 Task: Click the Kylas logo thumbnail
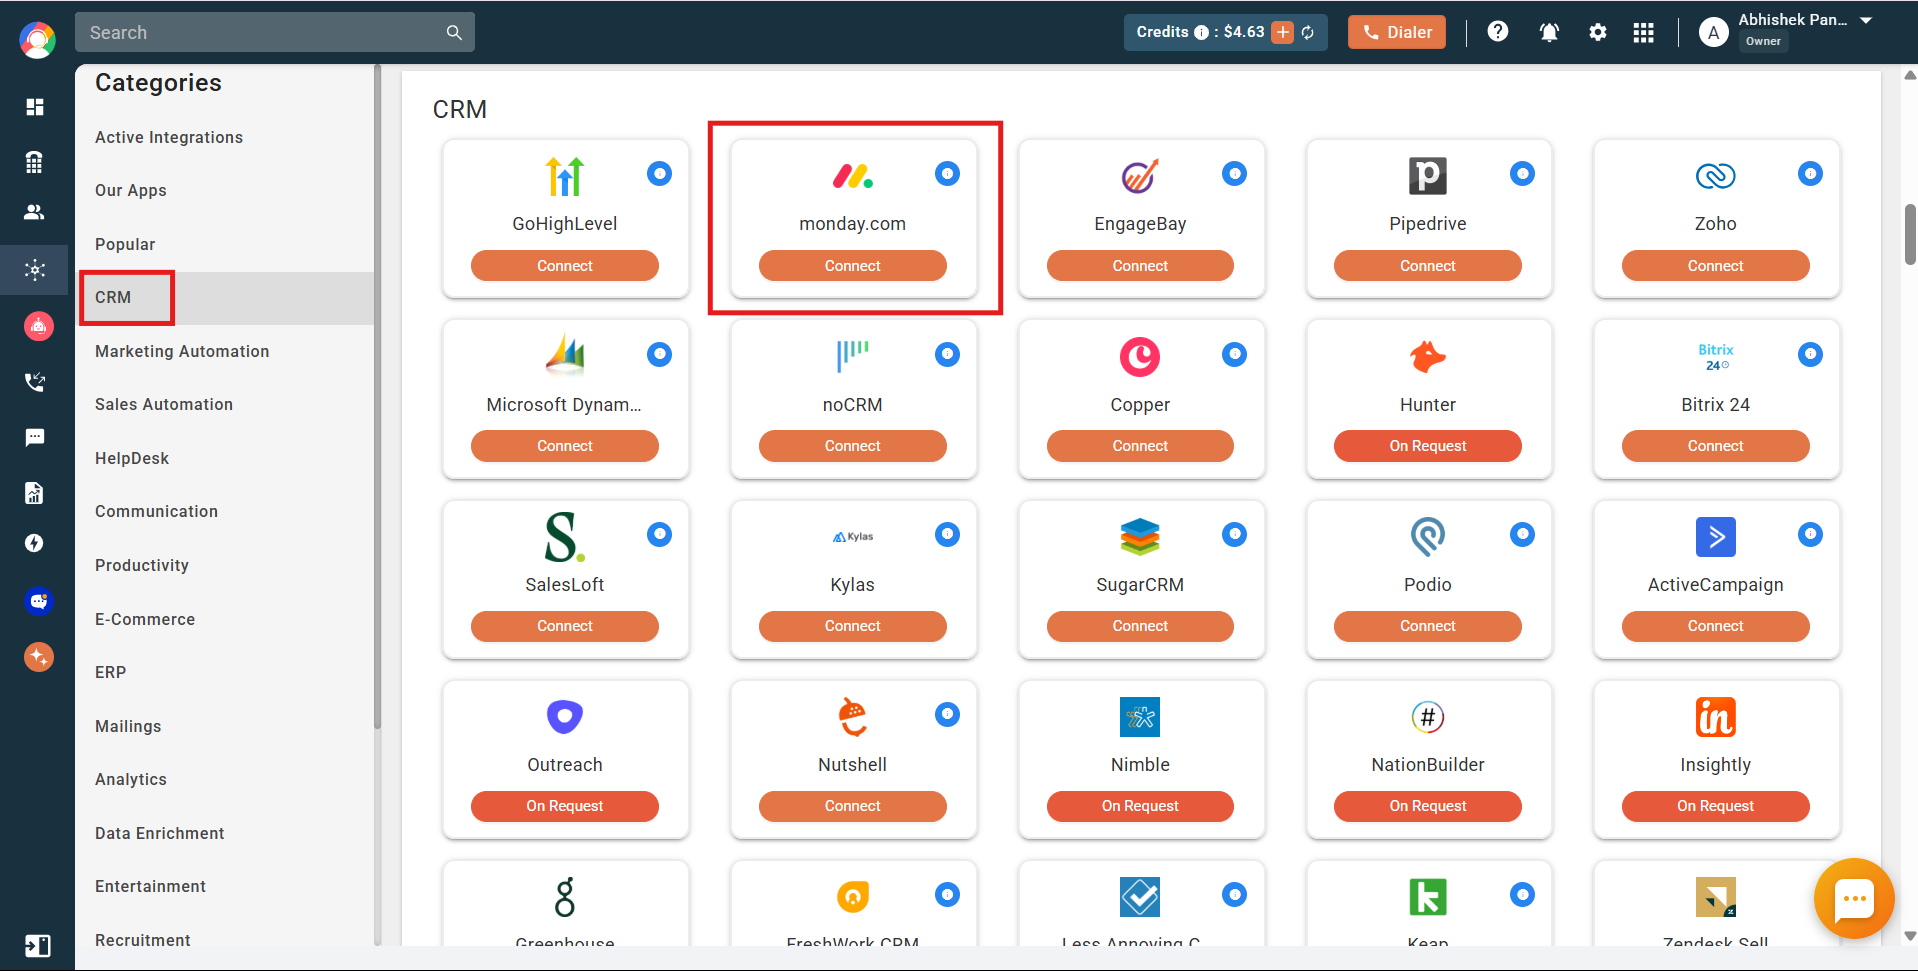853,537
